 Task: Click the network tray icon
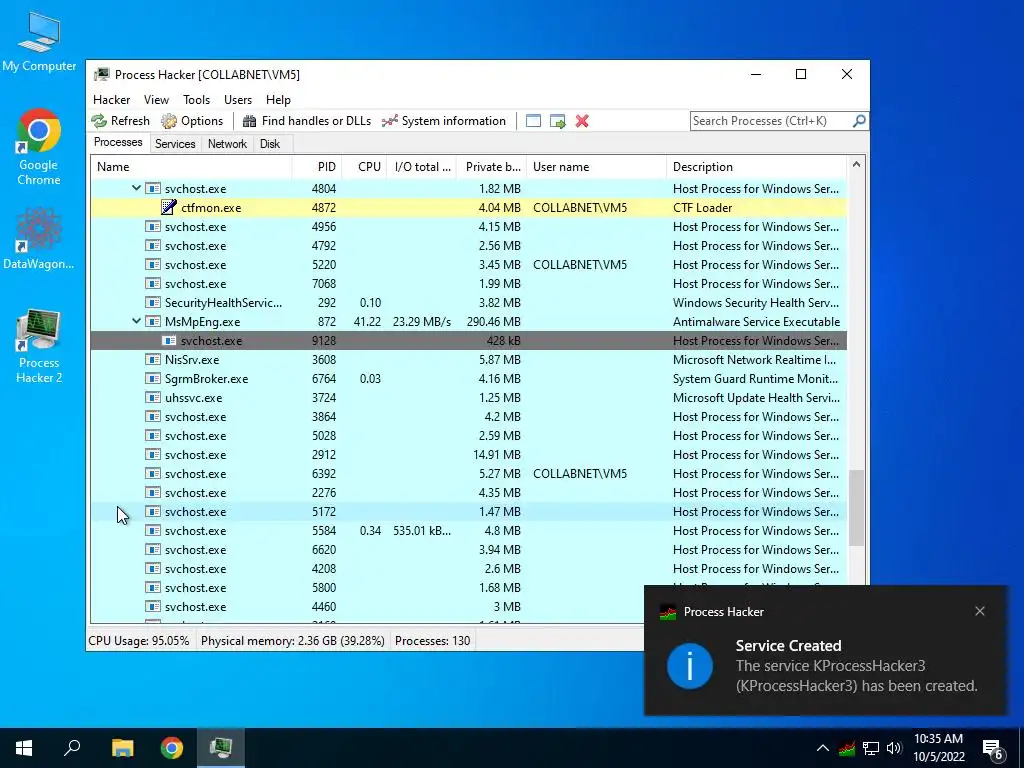click(x=871, y=748)
